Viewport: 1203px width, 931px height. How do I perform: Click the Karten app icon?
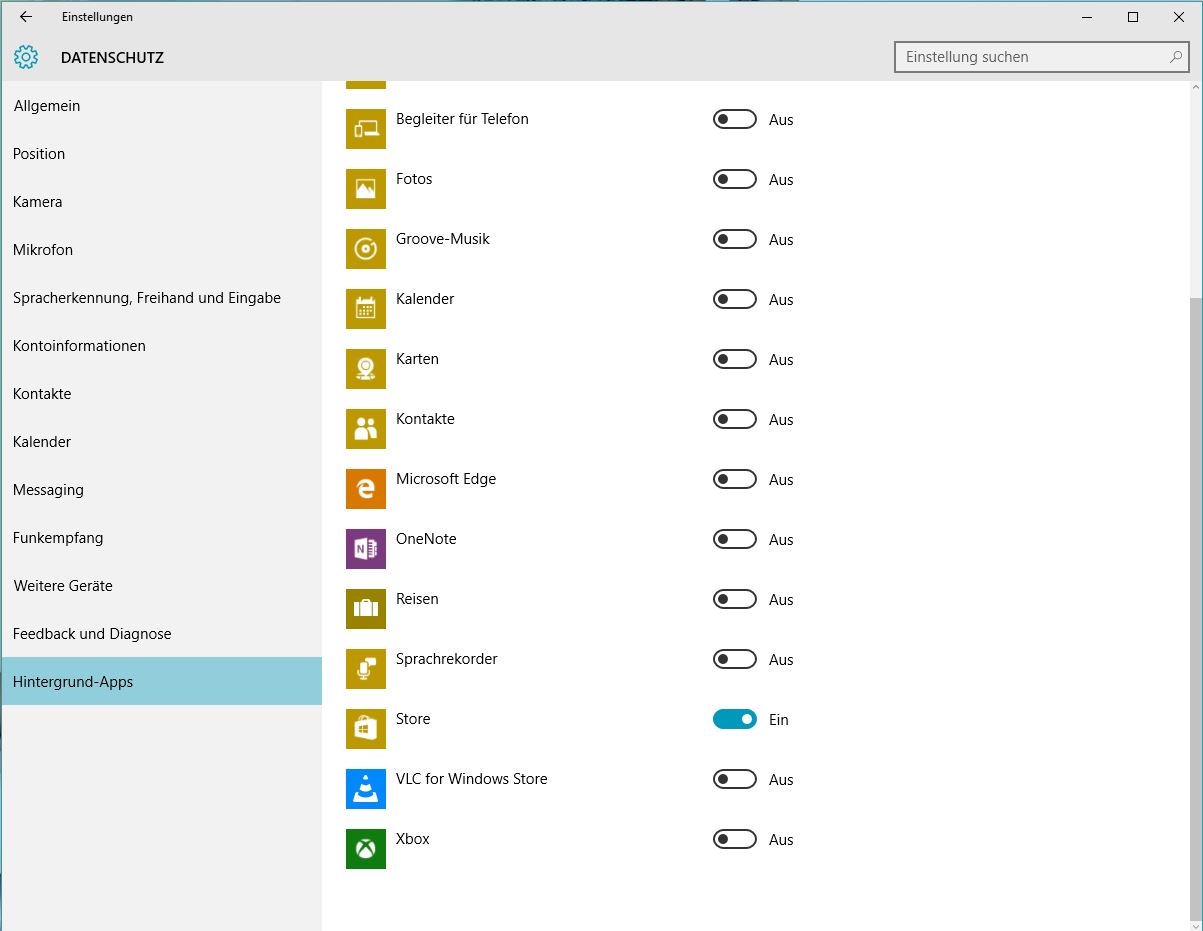click(366, 369)
